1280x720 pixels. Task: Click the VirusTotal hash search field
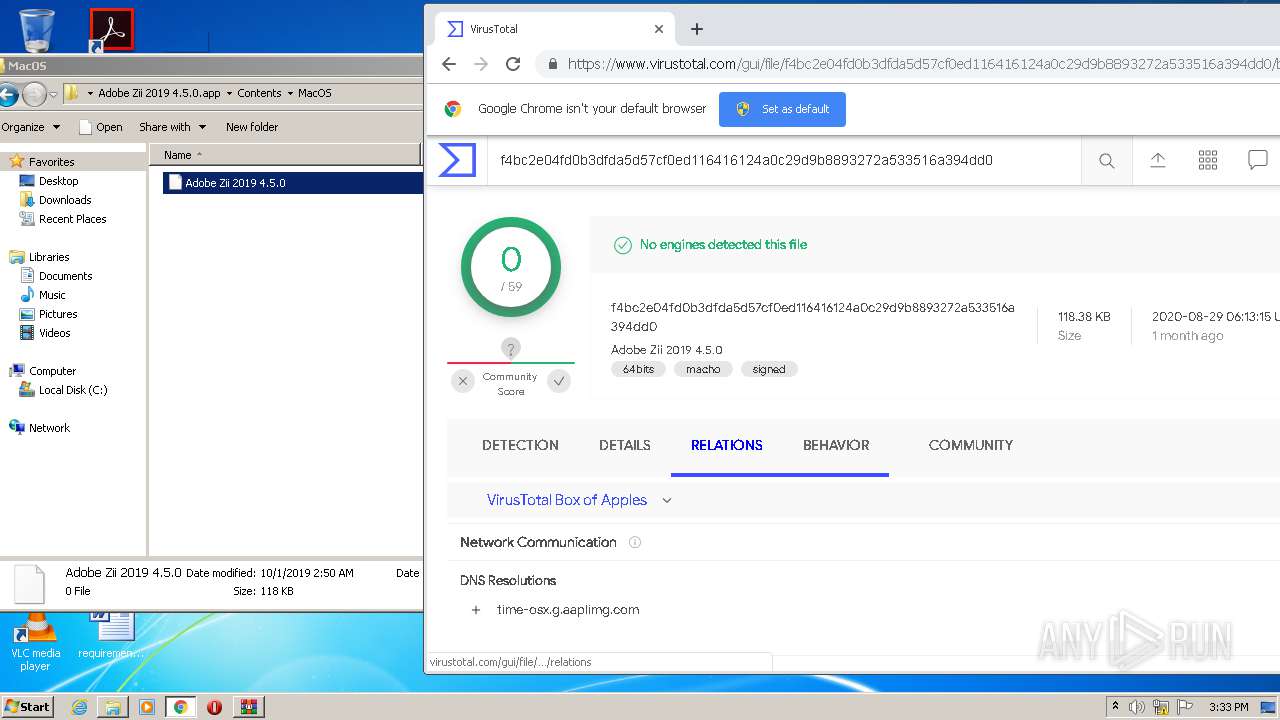(x=784, y=160)
